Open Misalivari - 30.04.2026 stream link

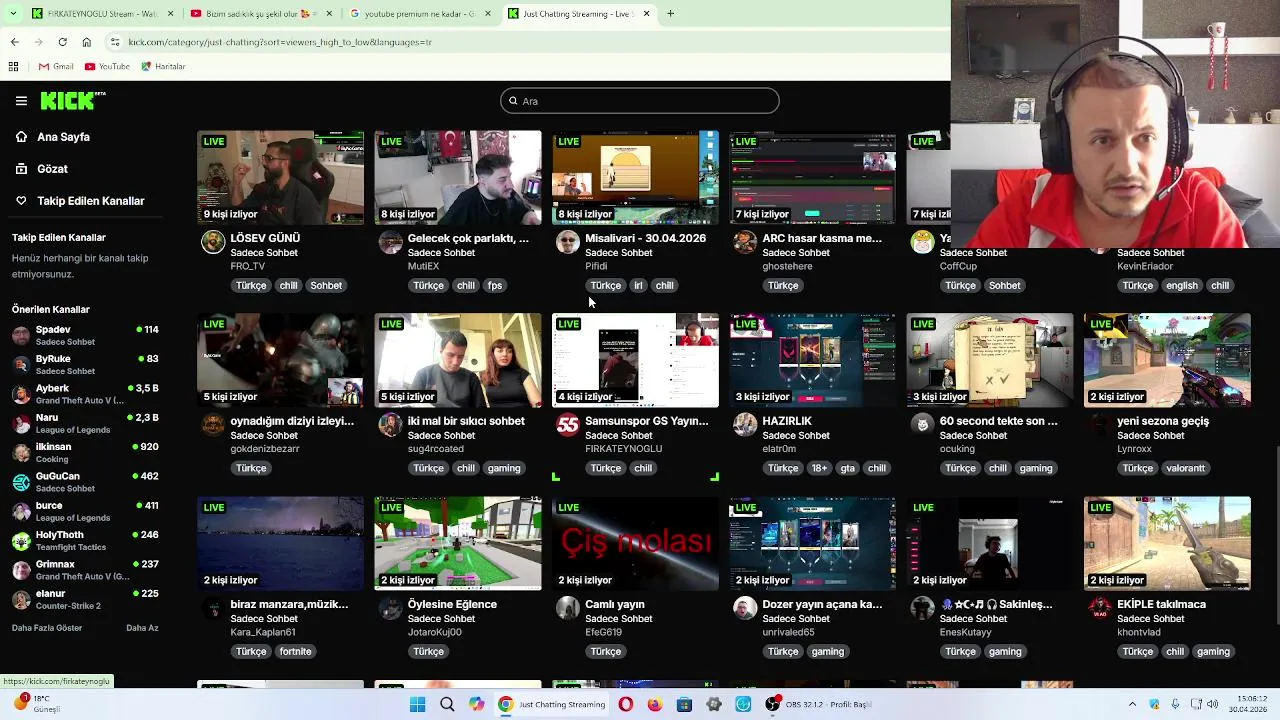coord(645,239)
